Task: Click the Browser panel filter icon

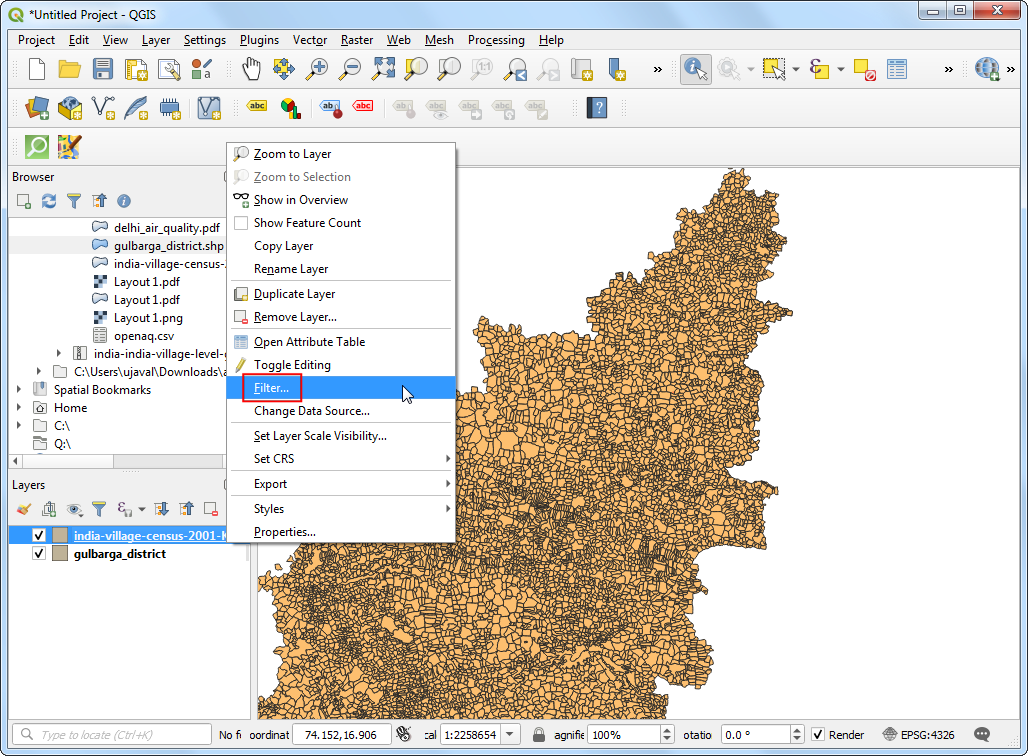Action: (x=74, y=201)
